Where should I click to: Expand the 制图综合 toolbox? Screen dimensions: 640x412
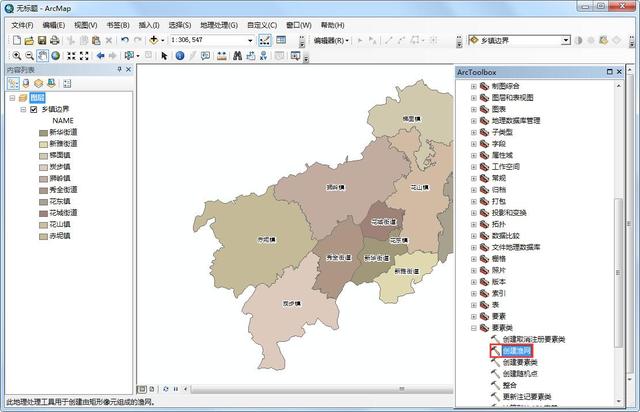473,87
